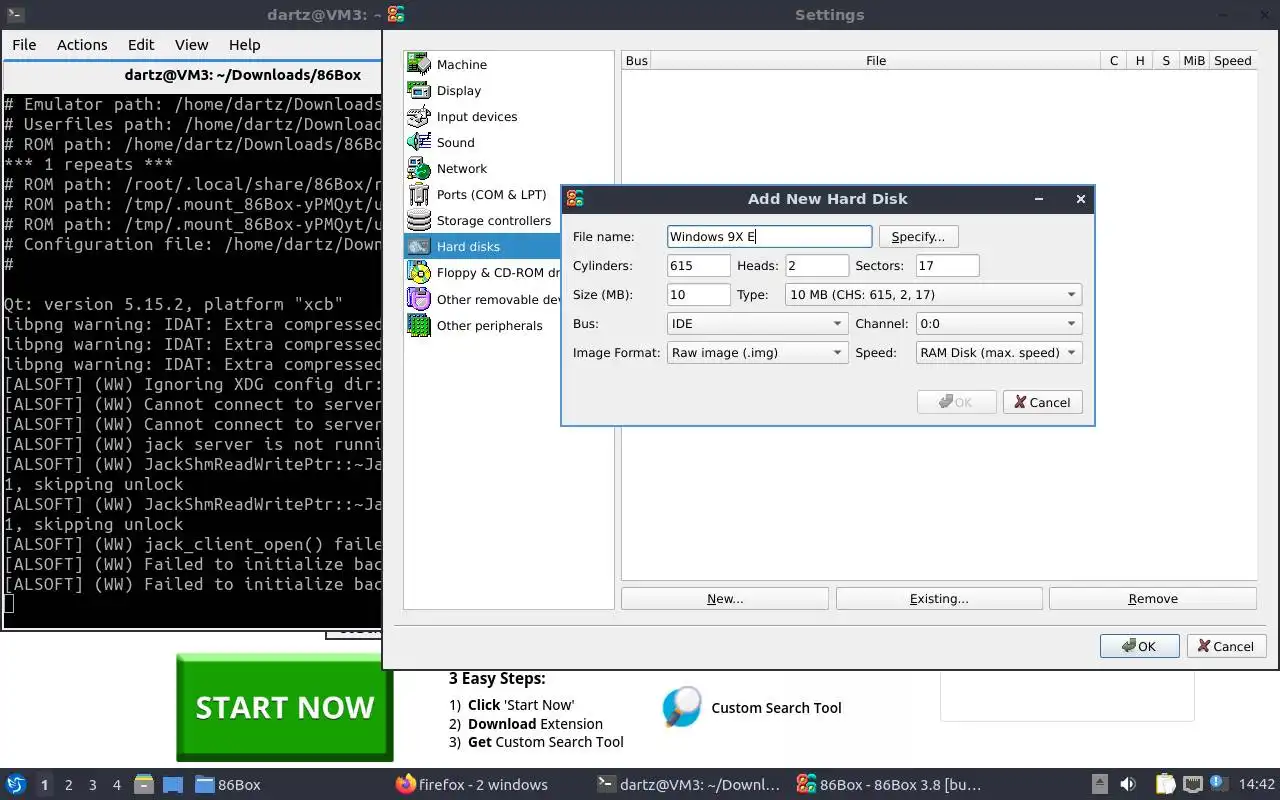
Task: Open the volume control in system tray
Action: 1128,784
